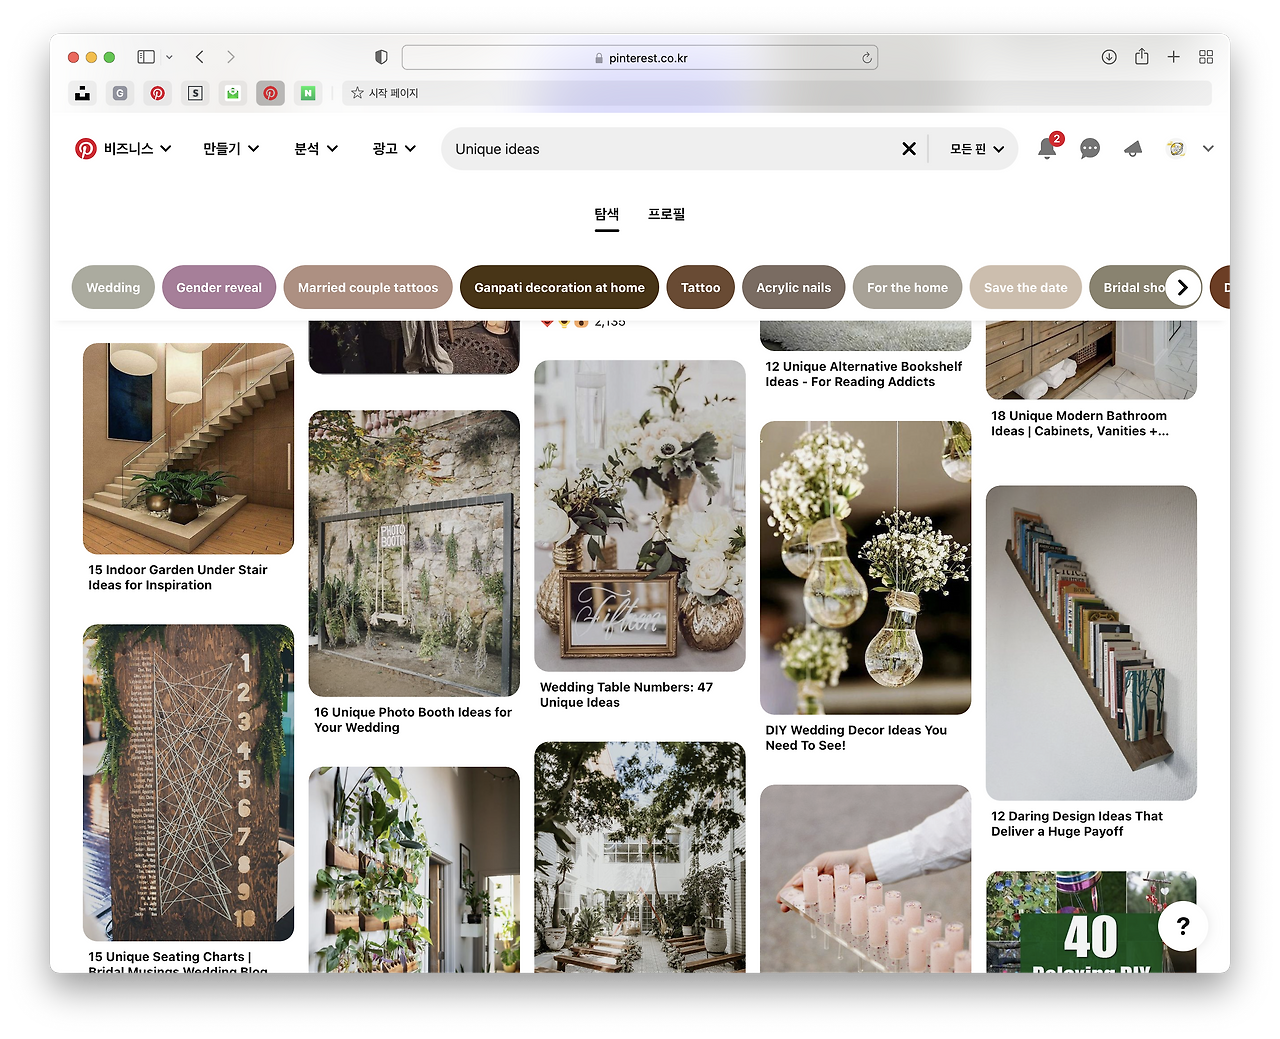Clear the search with the X button
This screenshot has height=1039, width=1280.
click(x=909, y=149)
